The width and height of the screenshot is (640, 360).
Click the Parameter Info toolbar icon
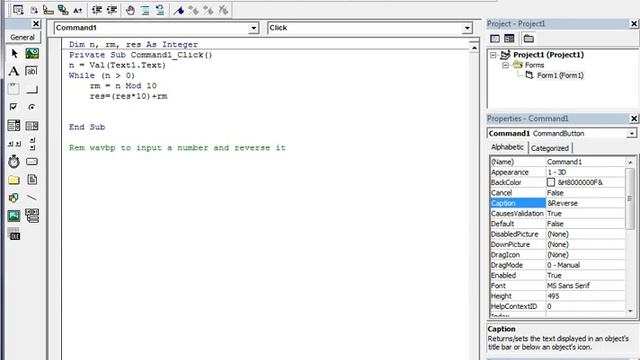click(x=63, y=10)
